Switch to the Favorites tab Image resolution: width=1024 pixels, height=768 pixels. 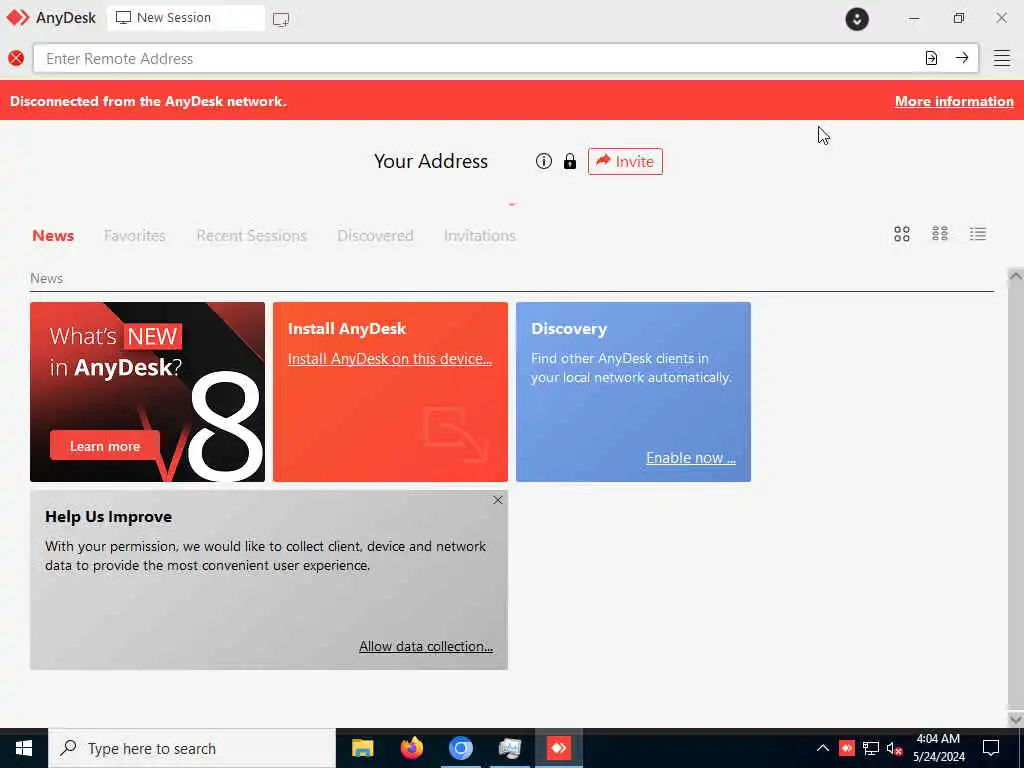(135, 236)
